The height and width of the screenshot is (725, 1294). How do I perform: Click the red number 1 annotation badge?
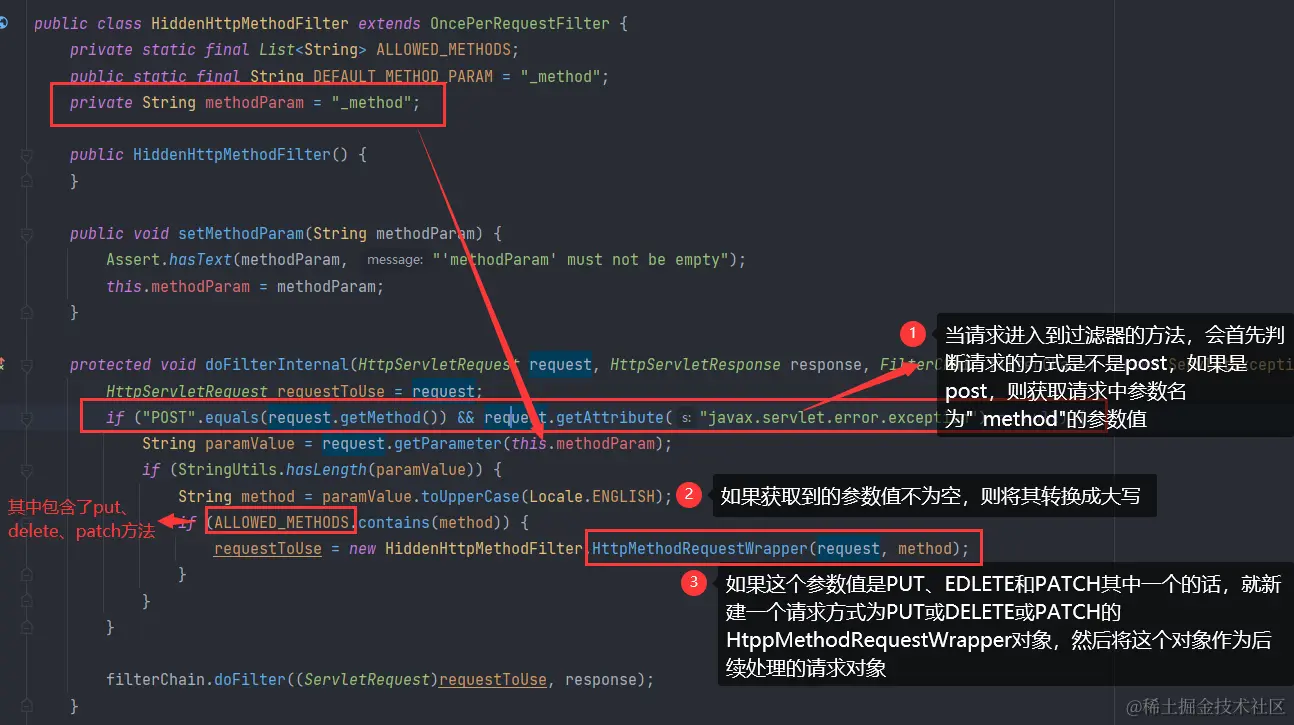point(912,334)
